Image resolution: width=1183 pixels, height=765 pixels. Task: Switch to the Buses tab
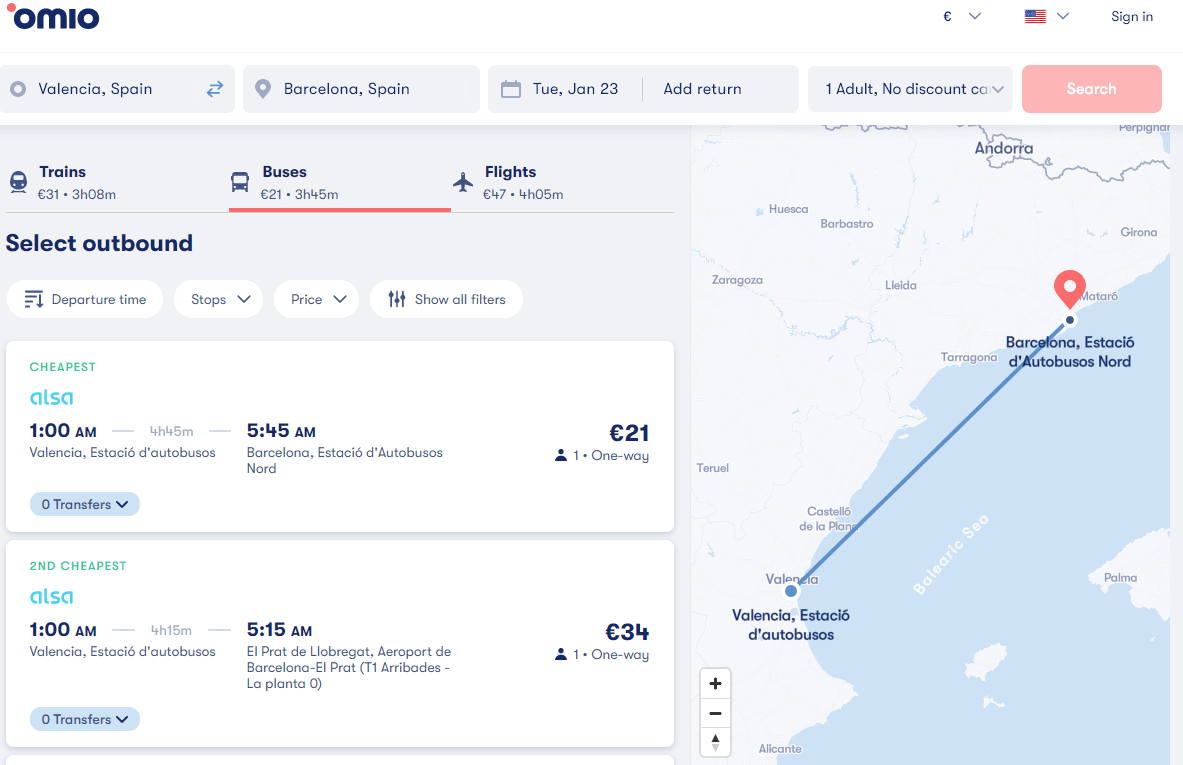coord(285,181)
